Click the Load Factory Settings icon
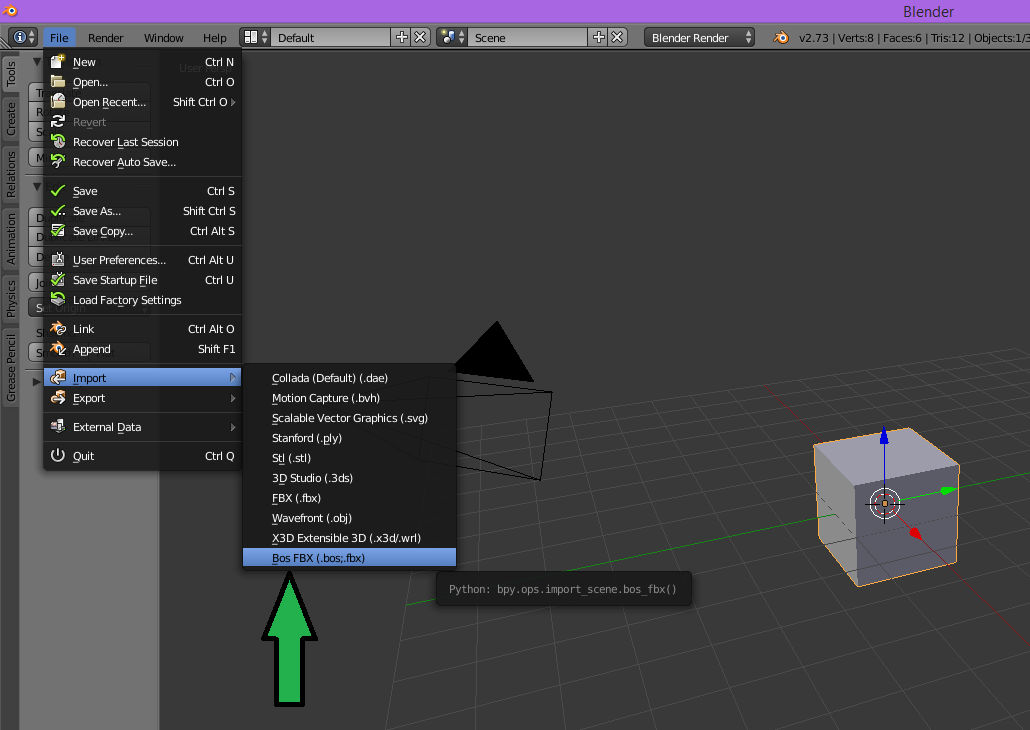Image resolution: width=1030 pixels, height=730 pixels. click(58, 300)
